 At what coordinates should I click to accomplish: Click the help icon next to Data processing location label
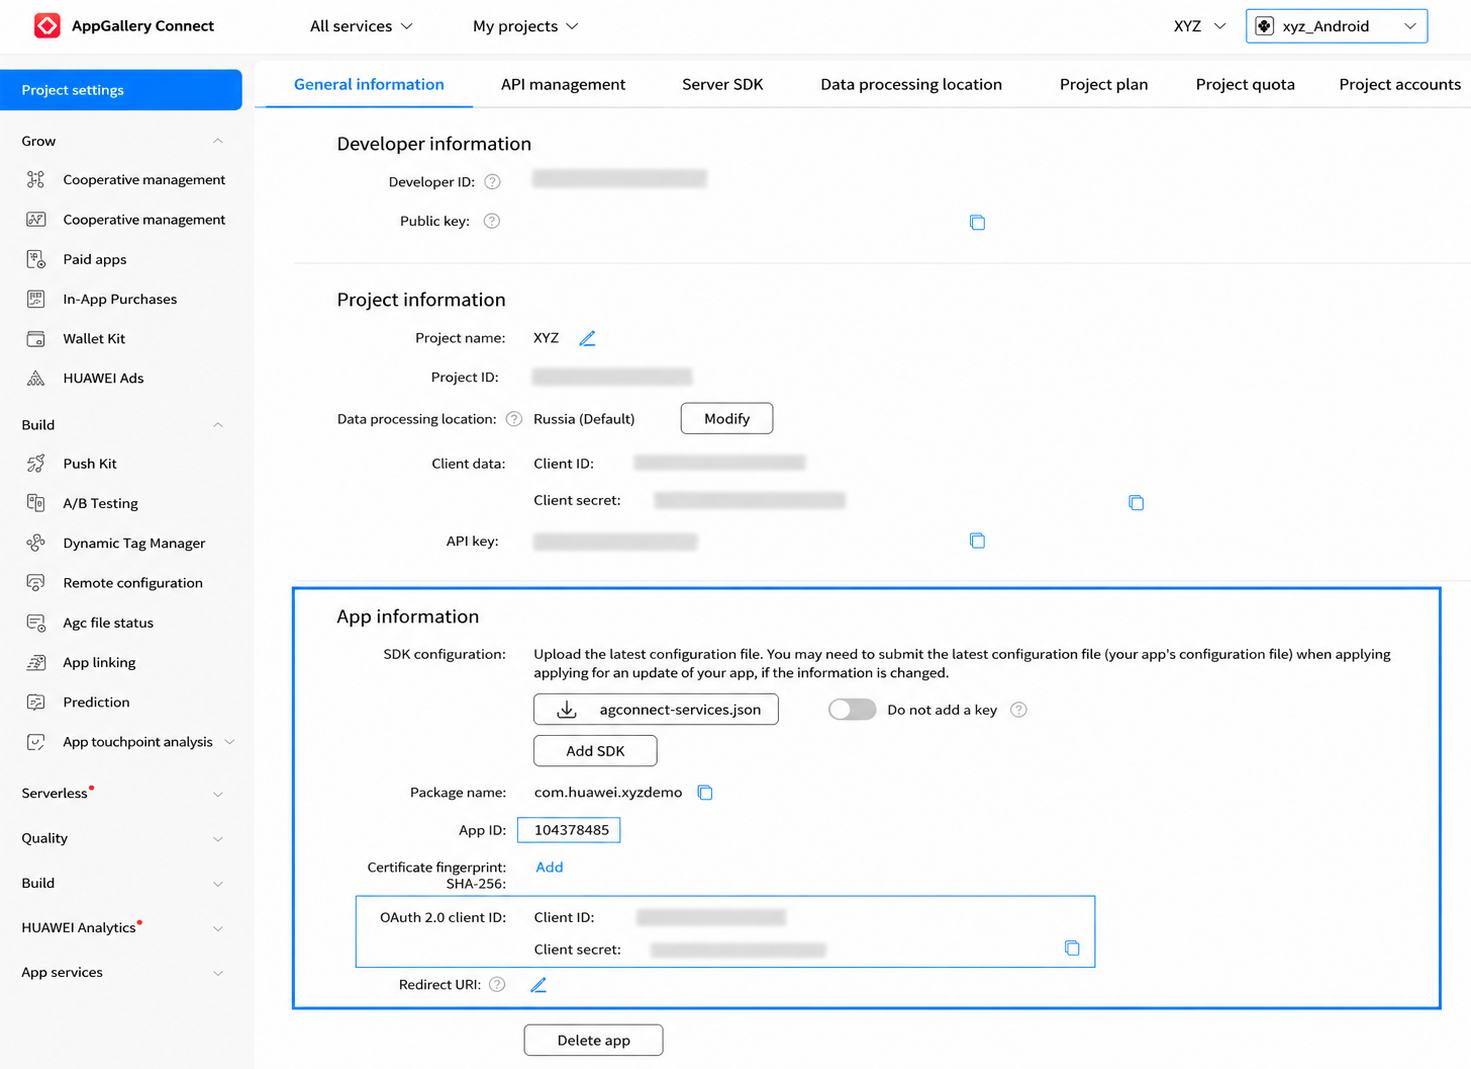pos(514,419)
